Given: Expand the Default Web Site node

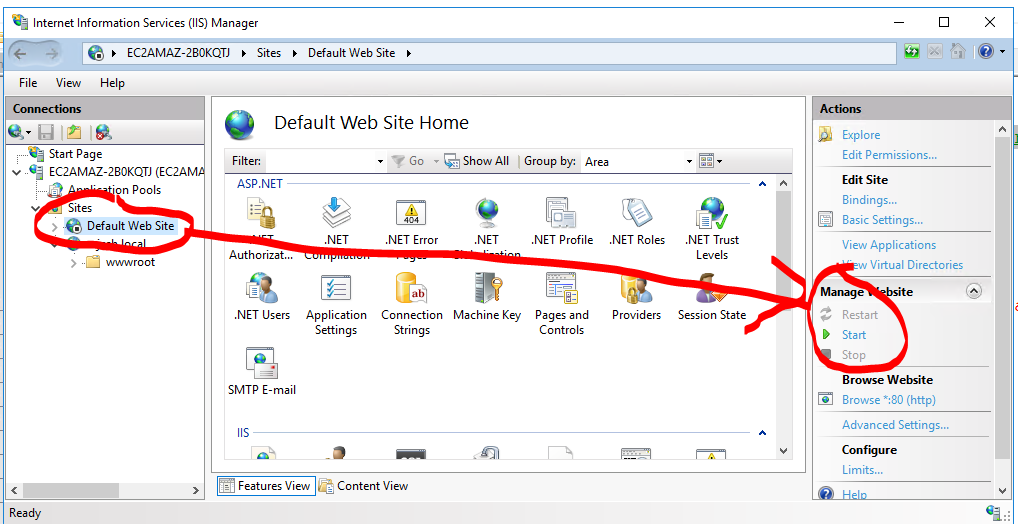Looking at the screenshot, I should point(55,227).
